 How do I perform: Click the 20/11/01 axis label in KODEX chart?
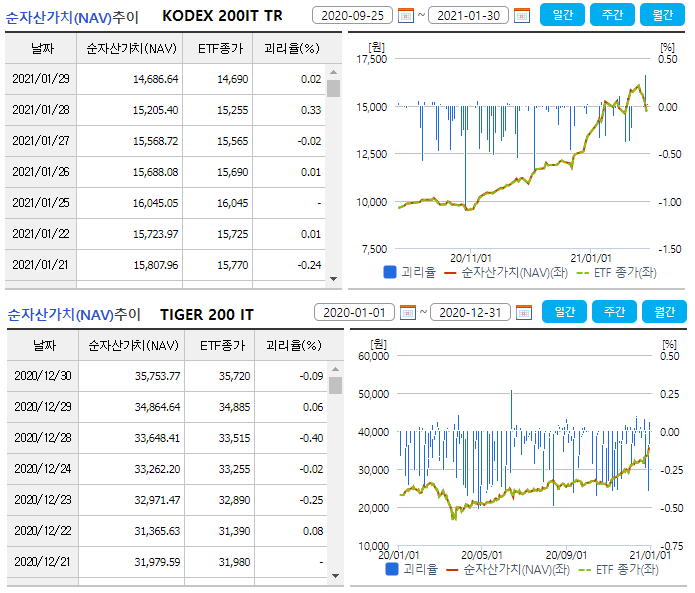tap(471, 258)
